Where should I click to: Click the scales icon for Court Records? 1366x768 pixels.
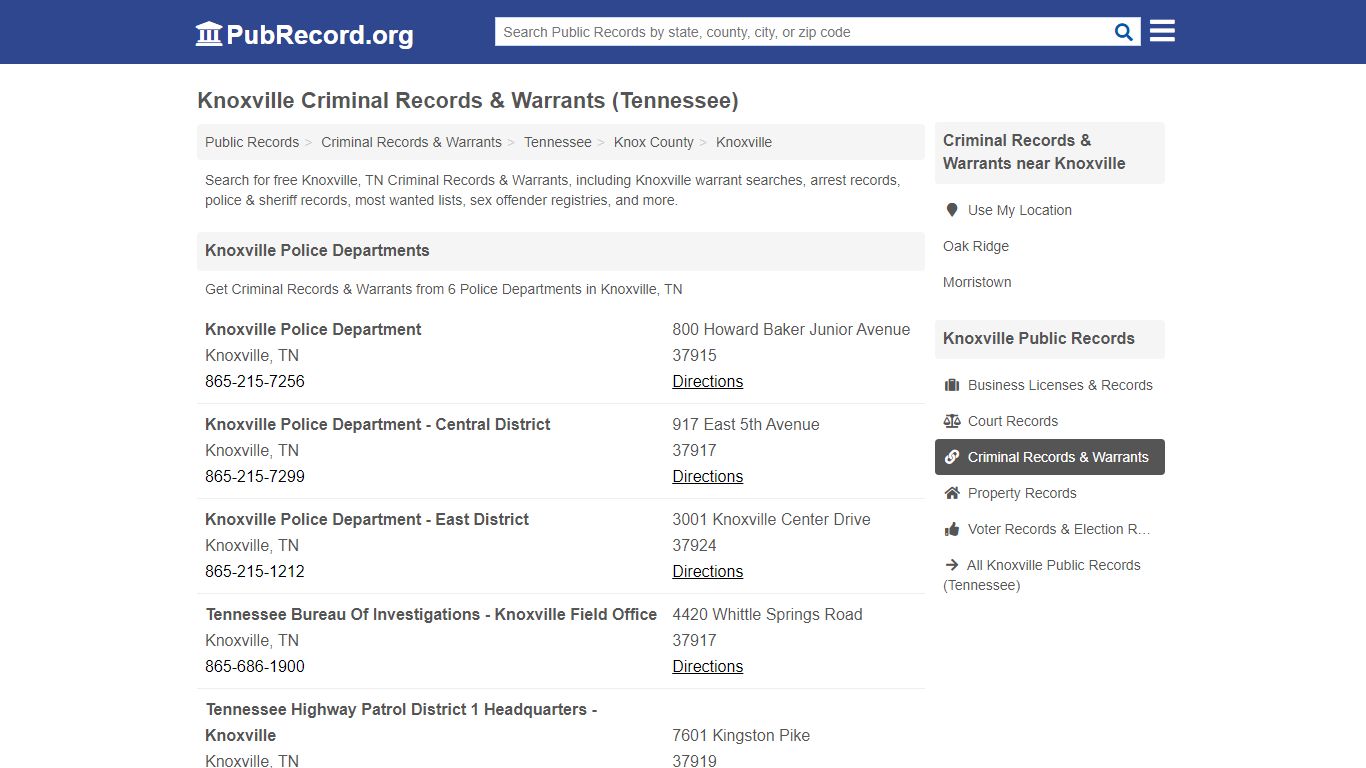tap(952, 421)
